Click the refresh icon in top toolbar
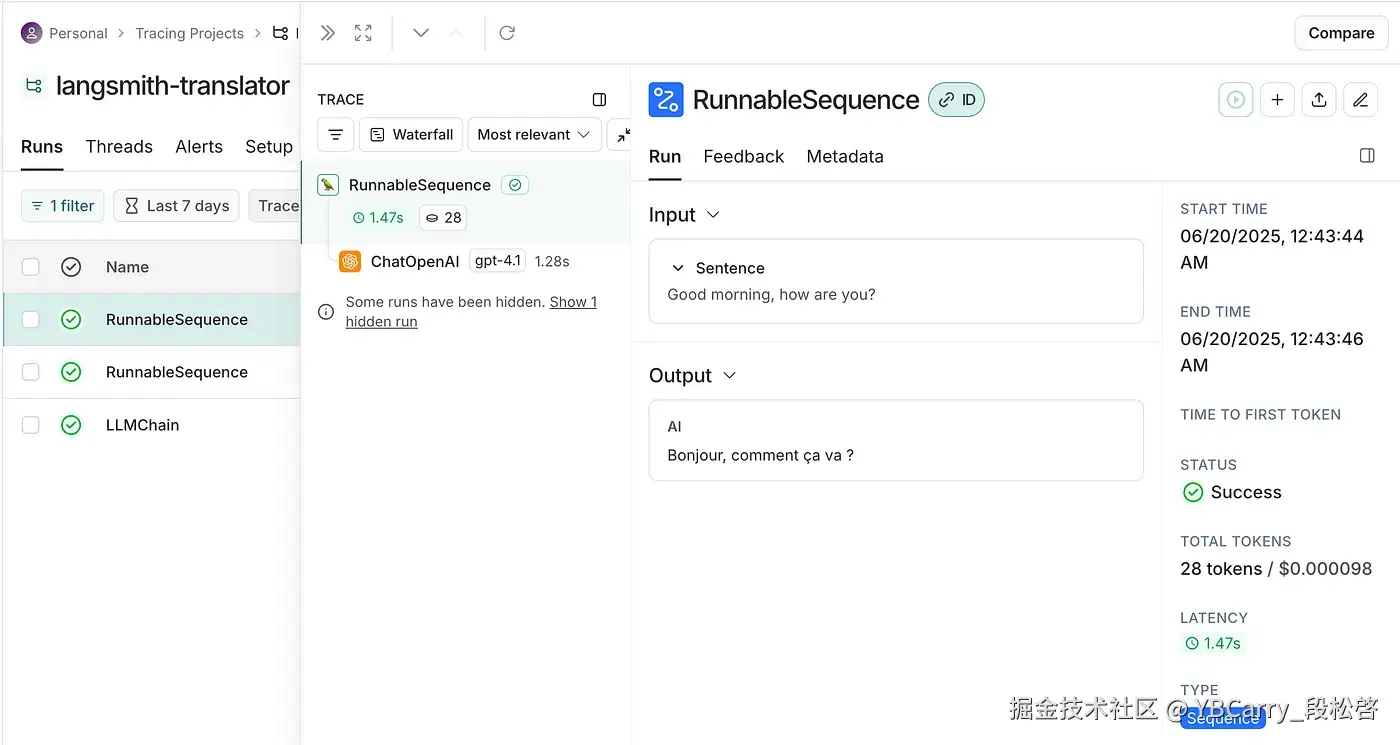The image size is (1400, 745). coord(507,33)
